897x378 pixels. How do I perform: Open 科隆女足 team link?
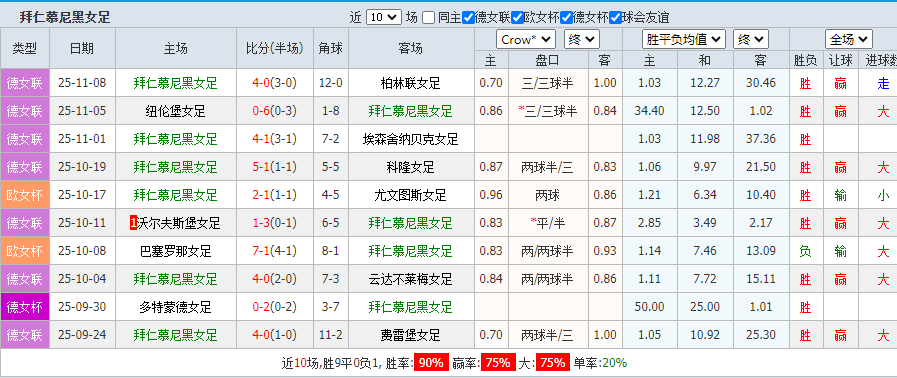[411, 168]
